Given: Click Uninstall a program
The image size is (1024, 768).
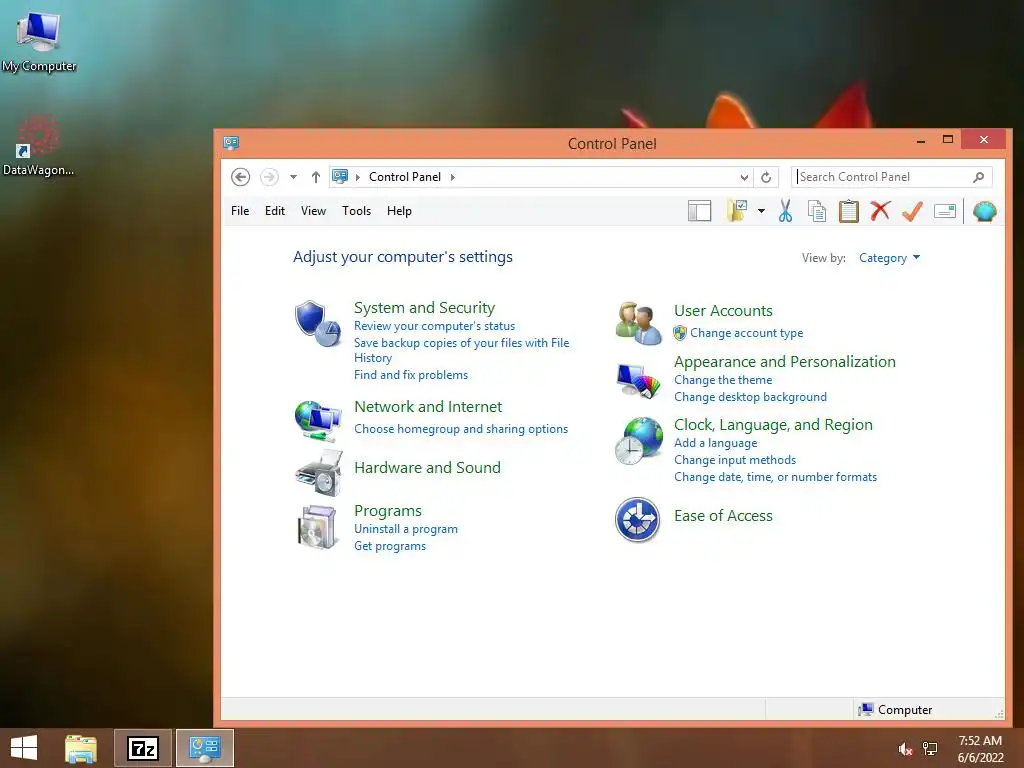Looking at the screenshot, I should 406,529.
